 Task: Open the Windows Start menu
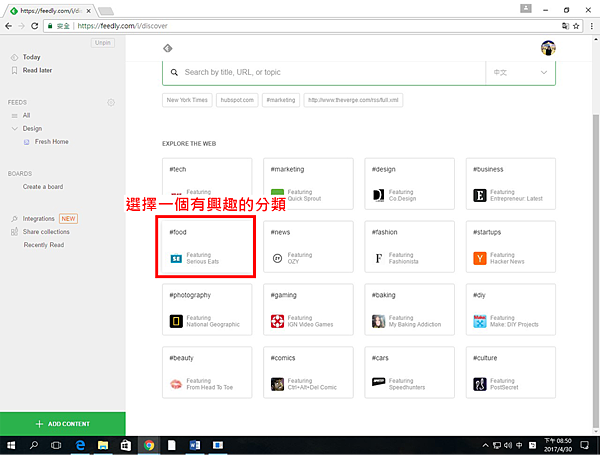(x=11, y=445)
